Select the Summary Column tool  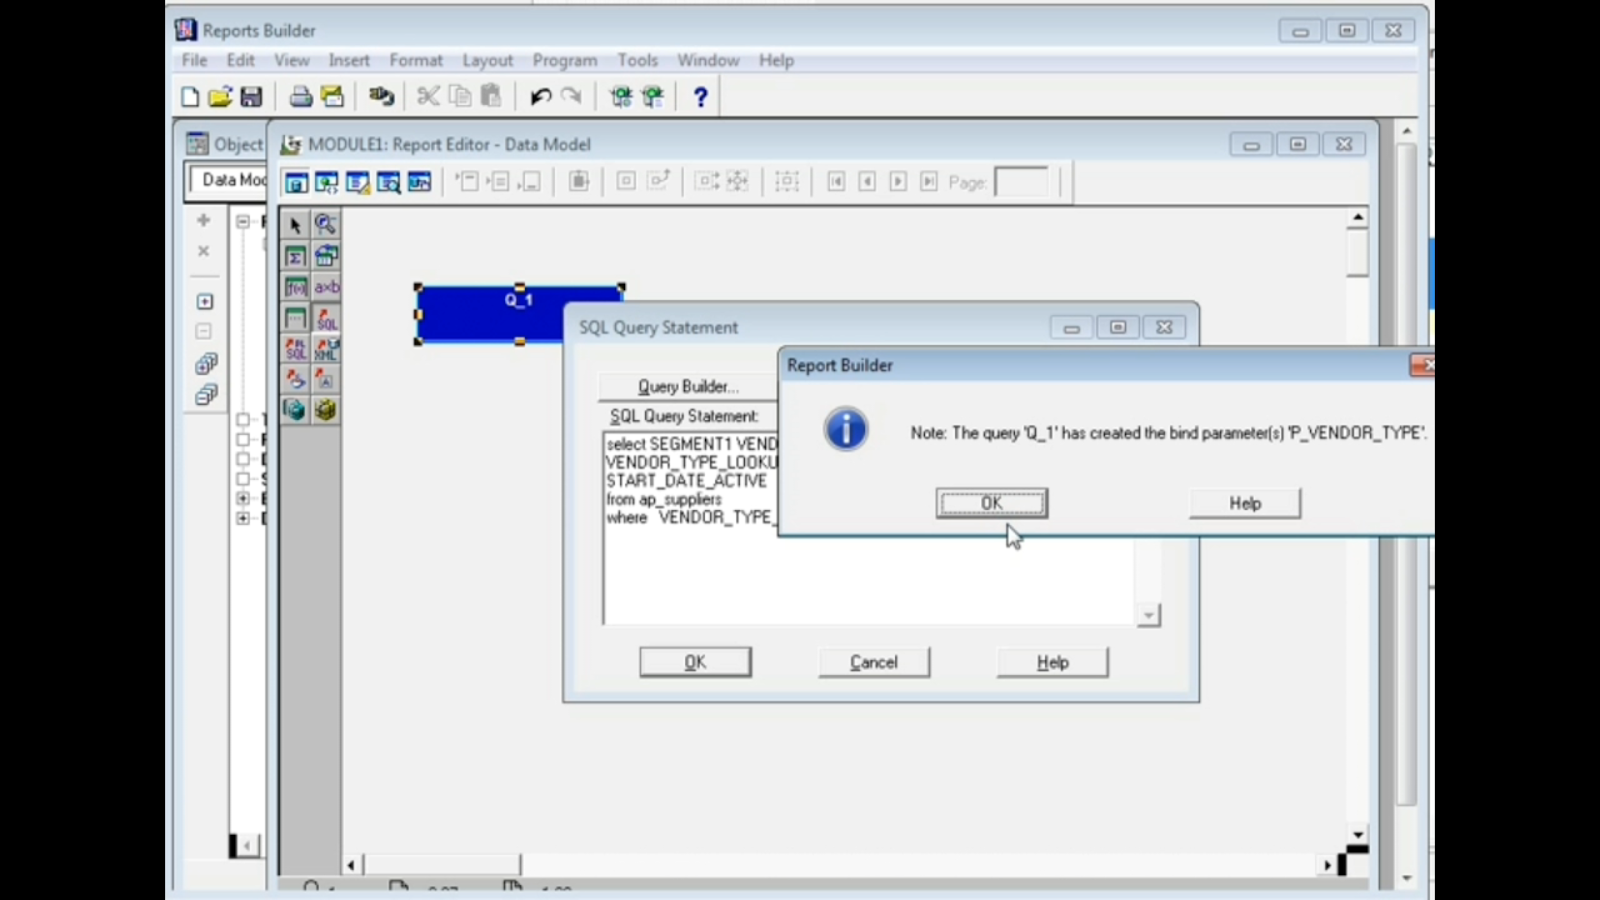[x=296, y=256]
